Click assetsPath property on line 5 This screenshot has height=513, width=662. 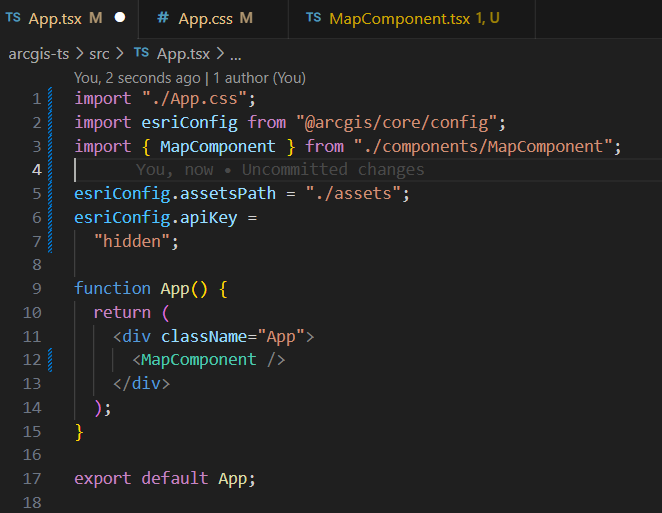click(x=228, y=194)
